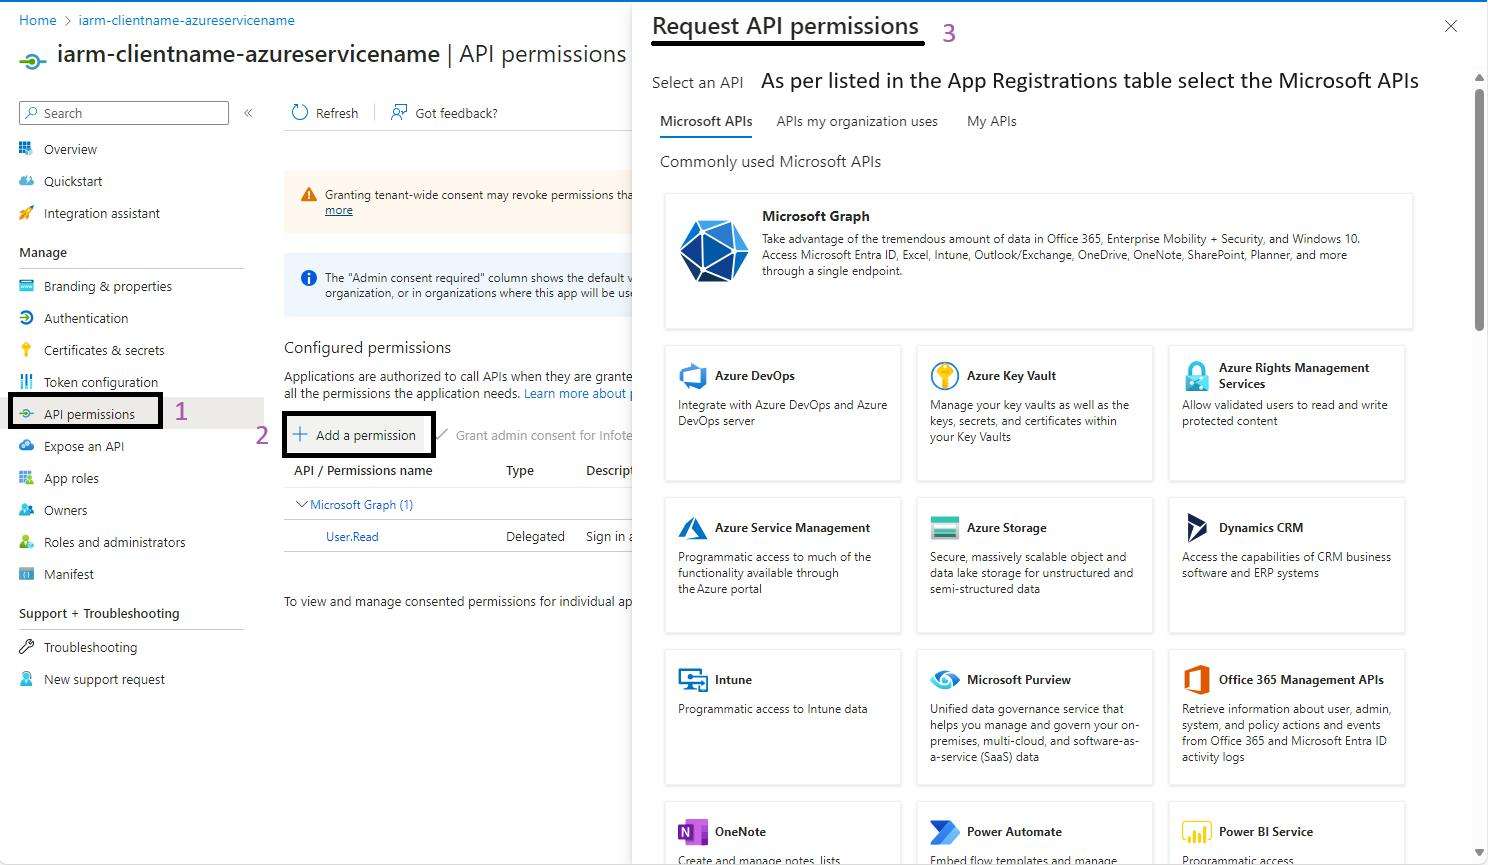This screenshot has height=865, width=1488.
Task: Collapse the left sidebar menu chevron
Action: (248, 113)
